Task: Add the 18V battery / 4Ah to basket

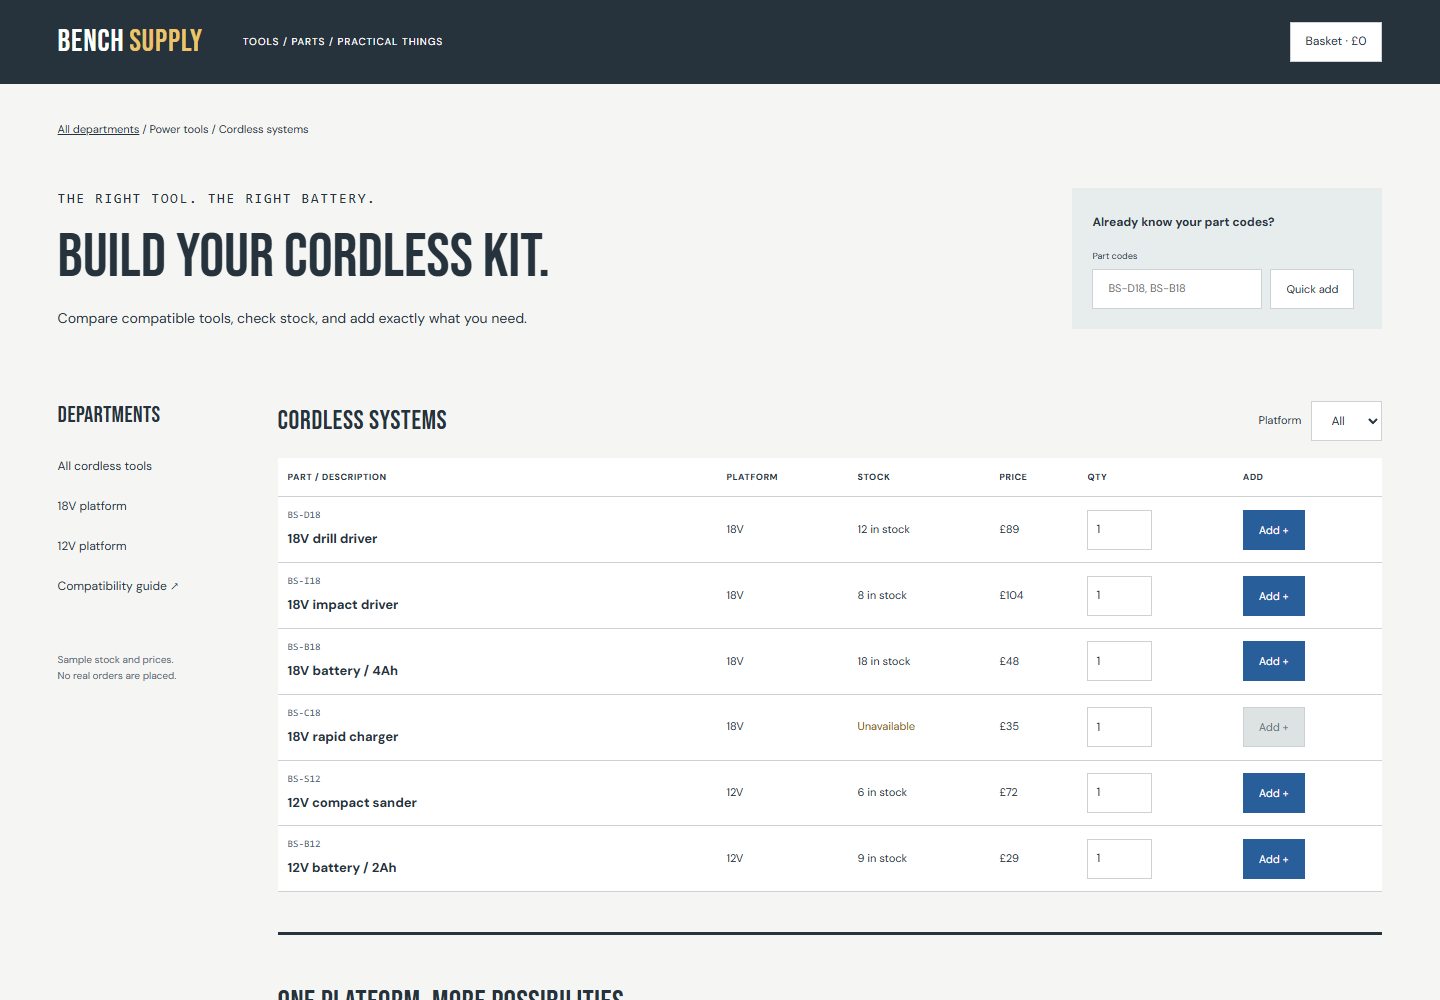Action: tap(1274, 661)
